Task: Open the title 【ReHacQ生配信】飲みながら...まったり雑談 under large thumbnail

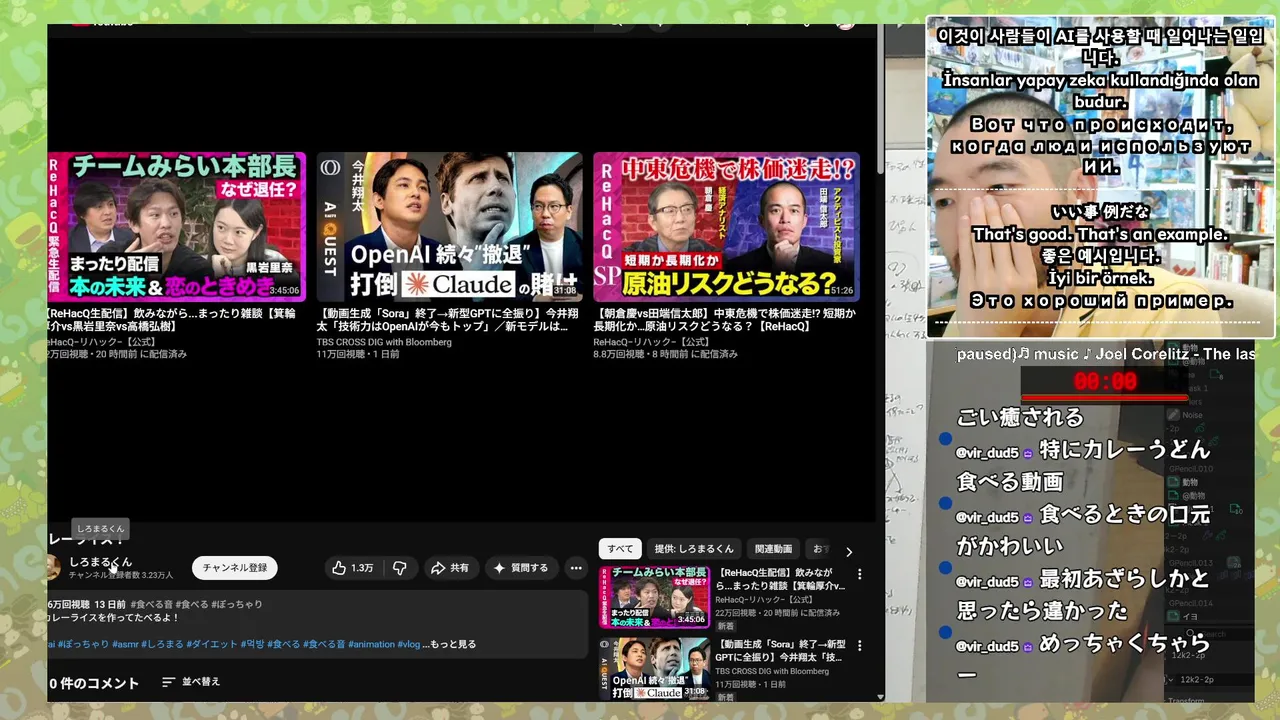Action: [171, 320]
